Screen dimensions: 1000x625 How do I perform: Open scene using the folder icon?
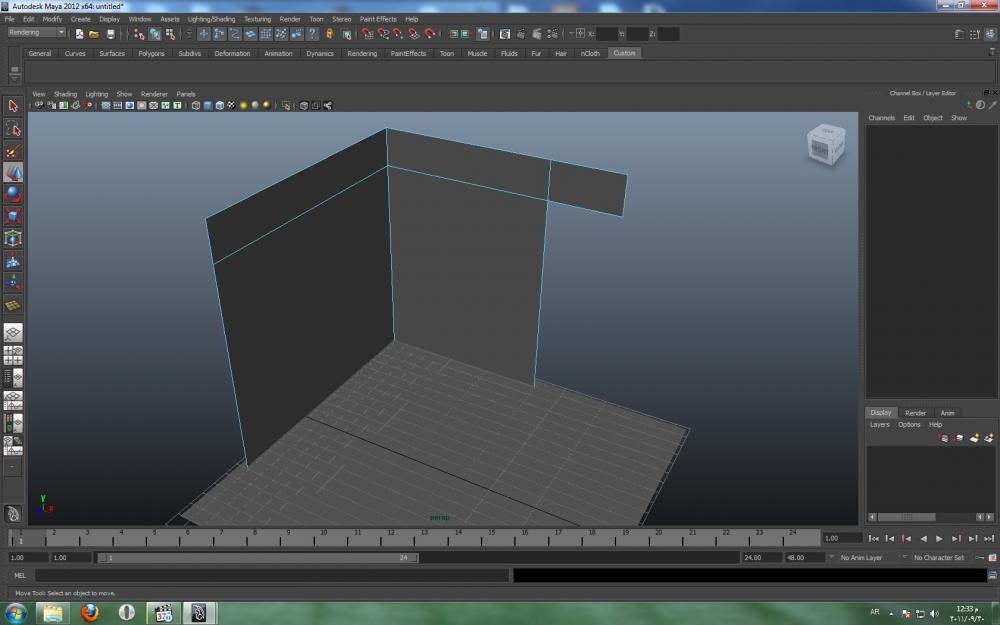click(94, 34)
